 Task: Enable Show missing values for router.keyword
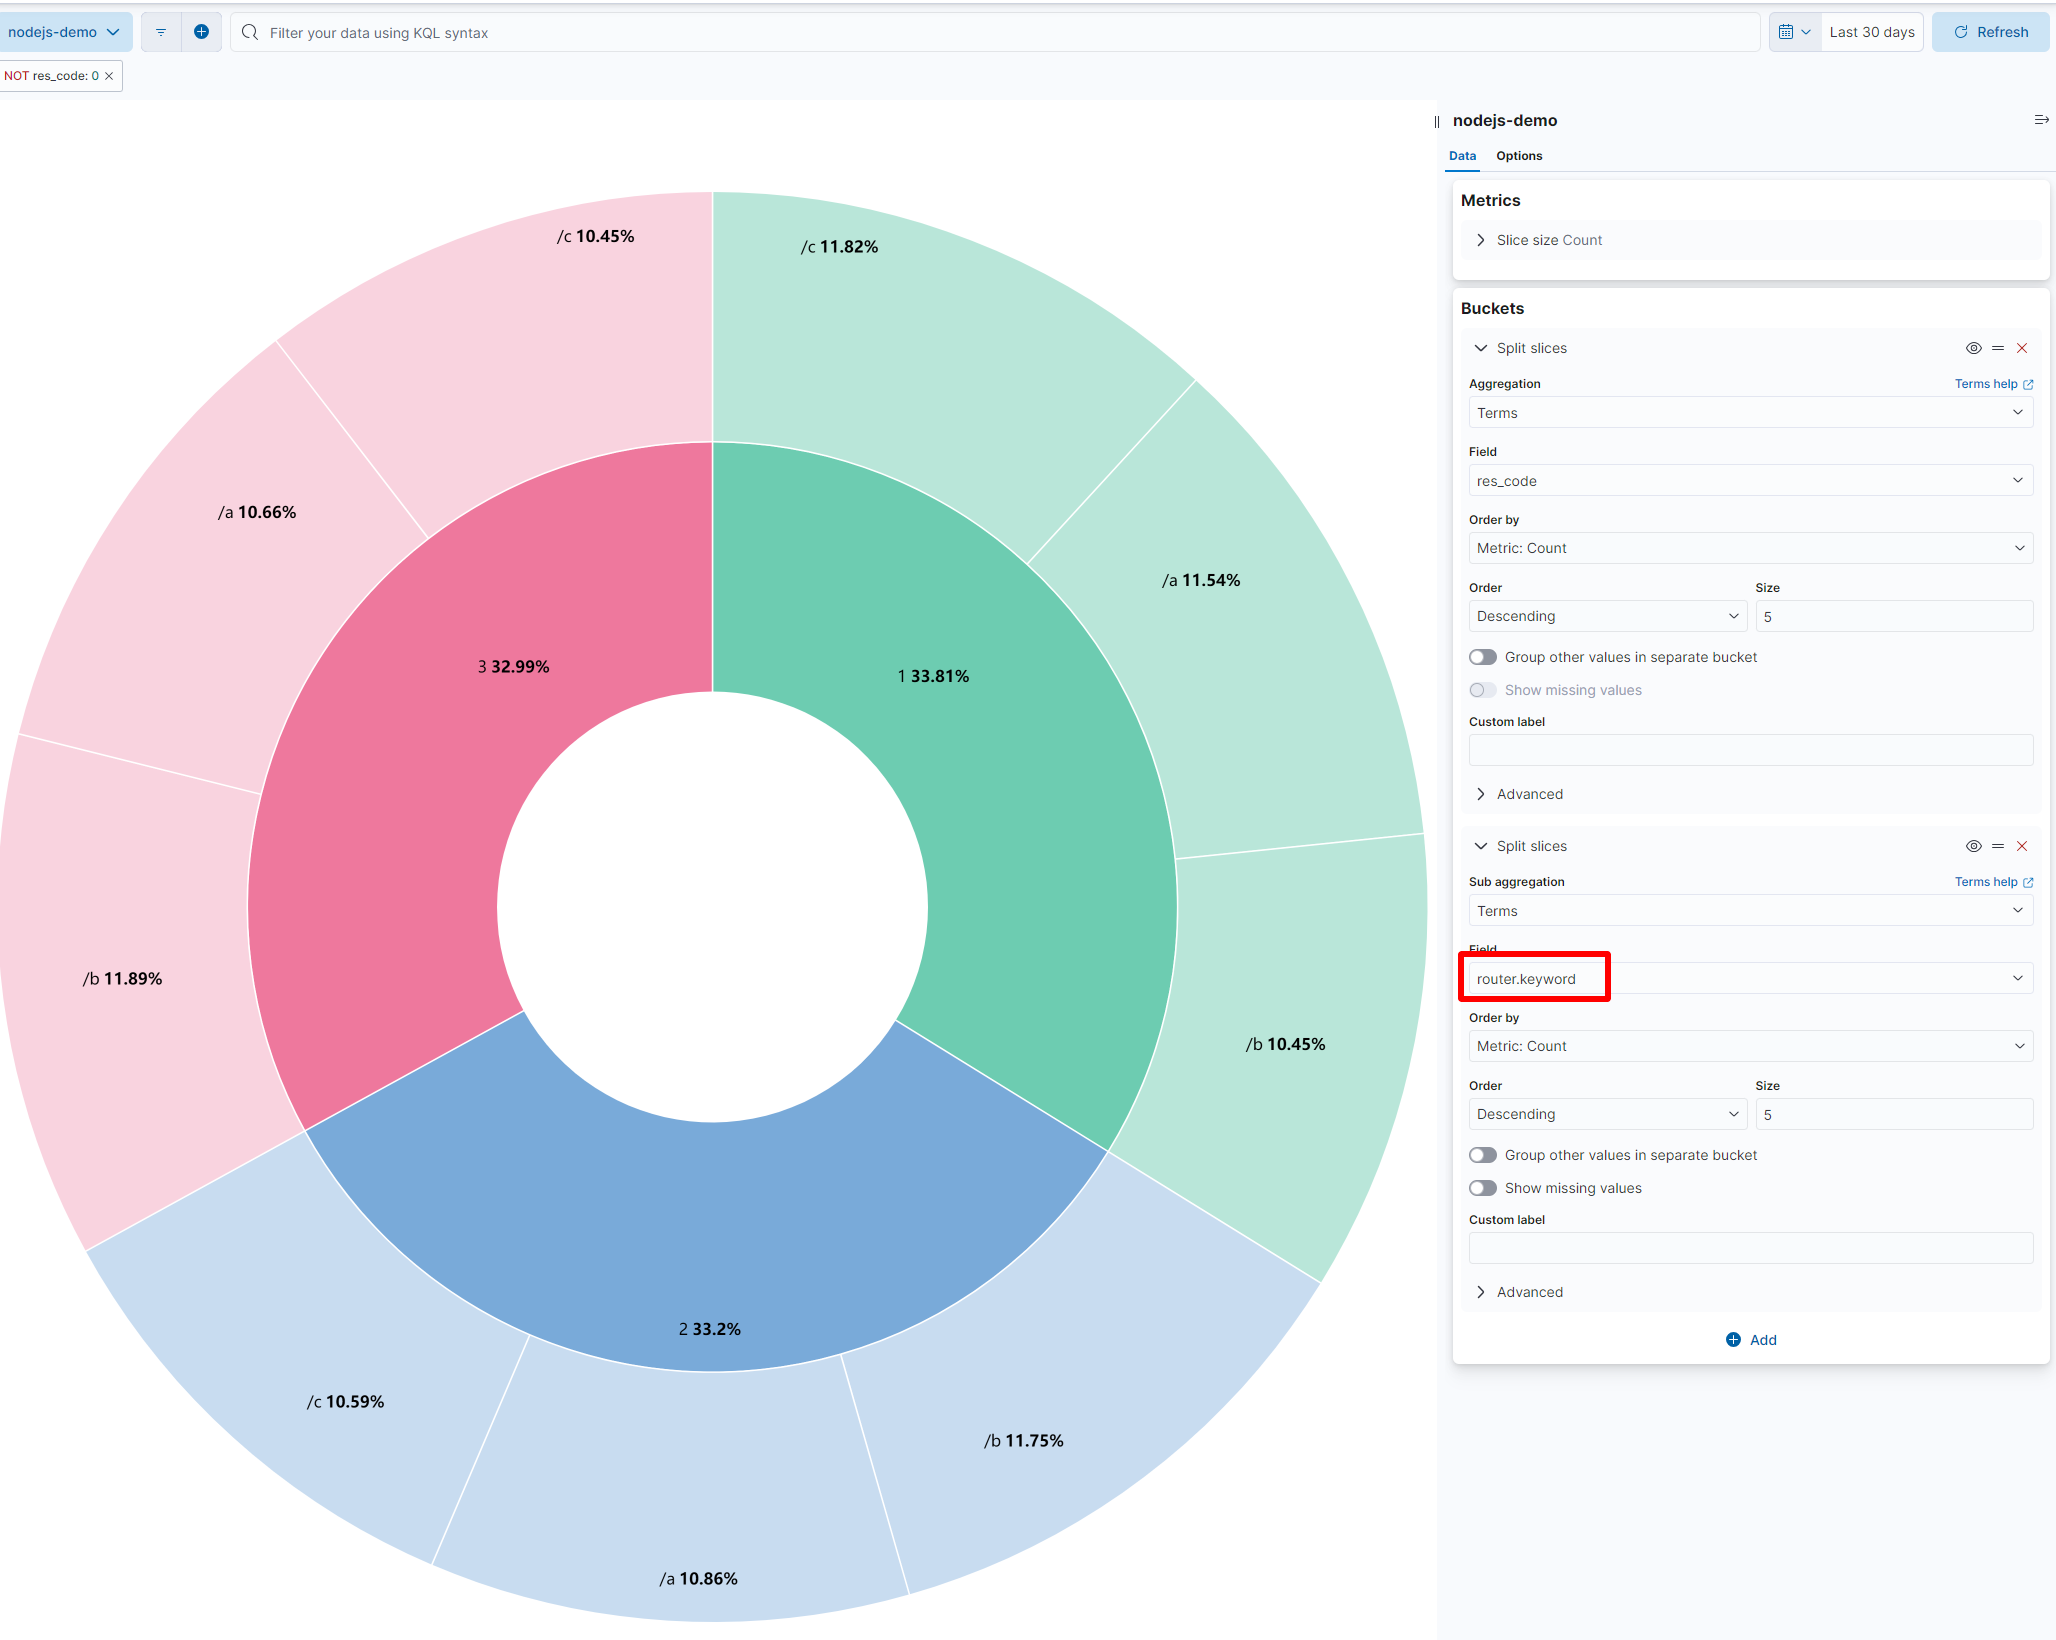[1483, 1188]
